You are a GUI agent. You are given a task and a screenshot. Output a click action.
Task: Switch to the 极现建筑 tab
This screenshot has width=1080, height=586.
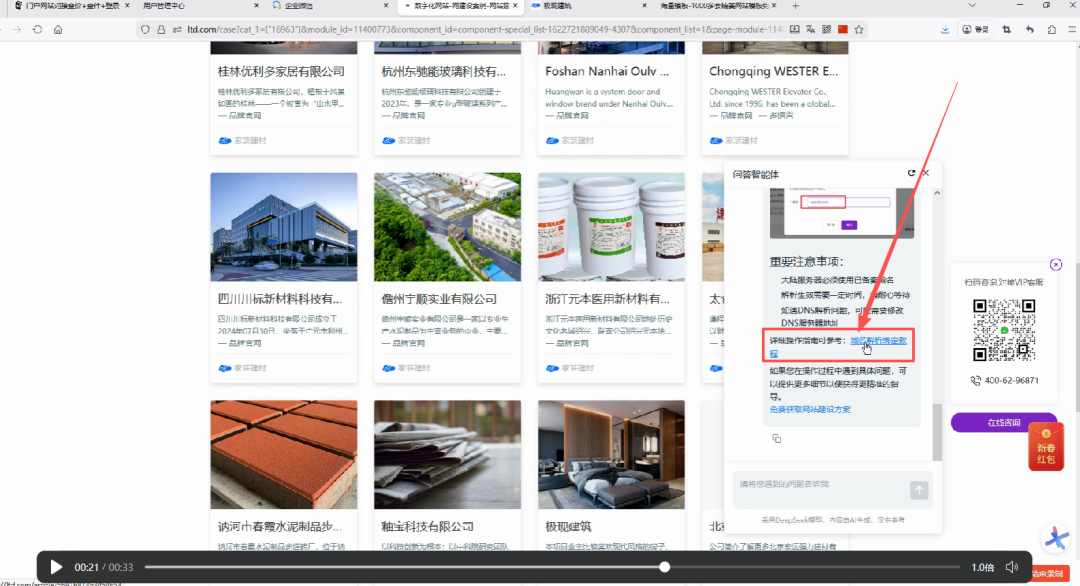click(557, 6)
